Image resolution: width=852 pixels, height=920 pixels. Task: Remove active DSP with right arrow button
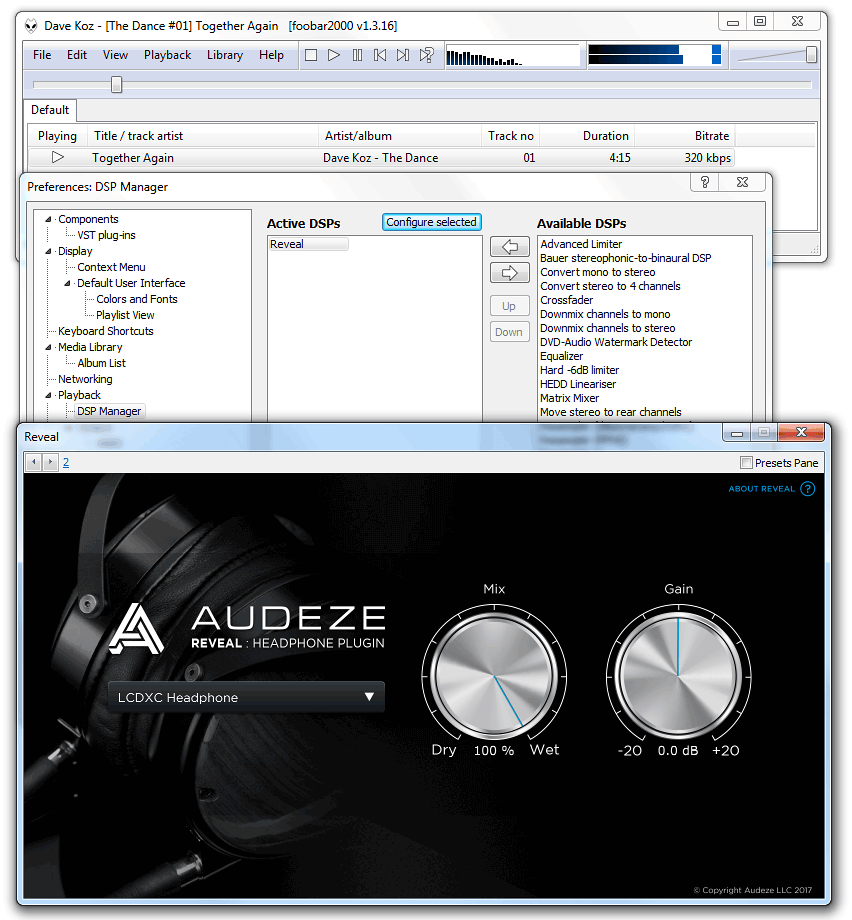[x=509, y=273]
